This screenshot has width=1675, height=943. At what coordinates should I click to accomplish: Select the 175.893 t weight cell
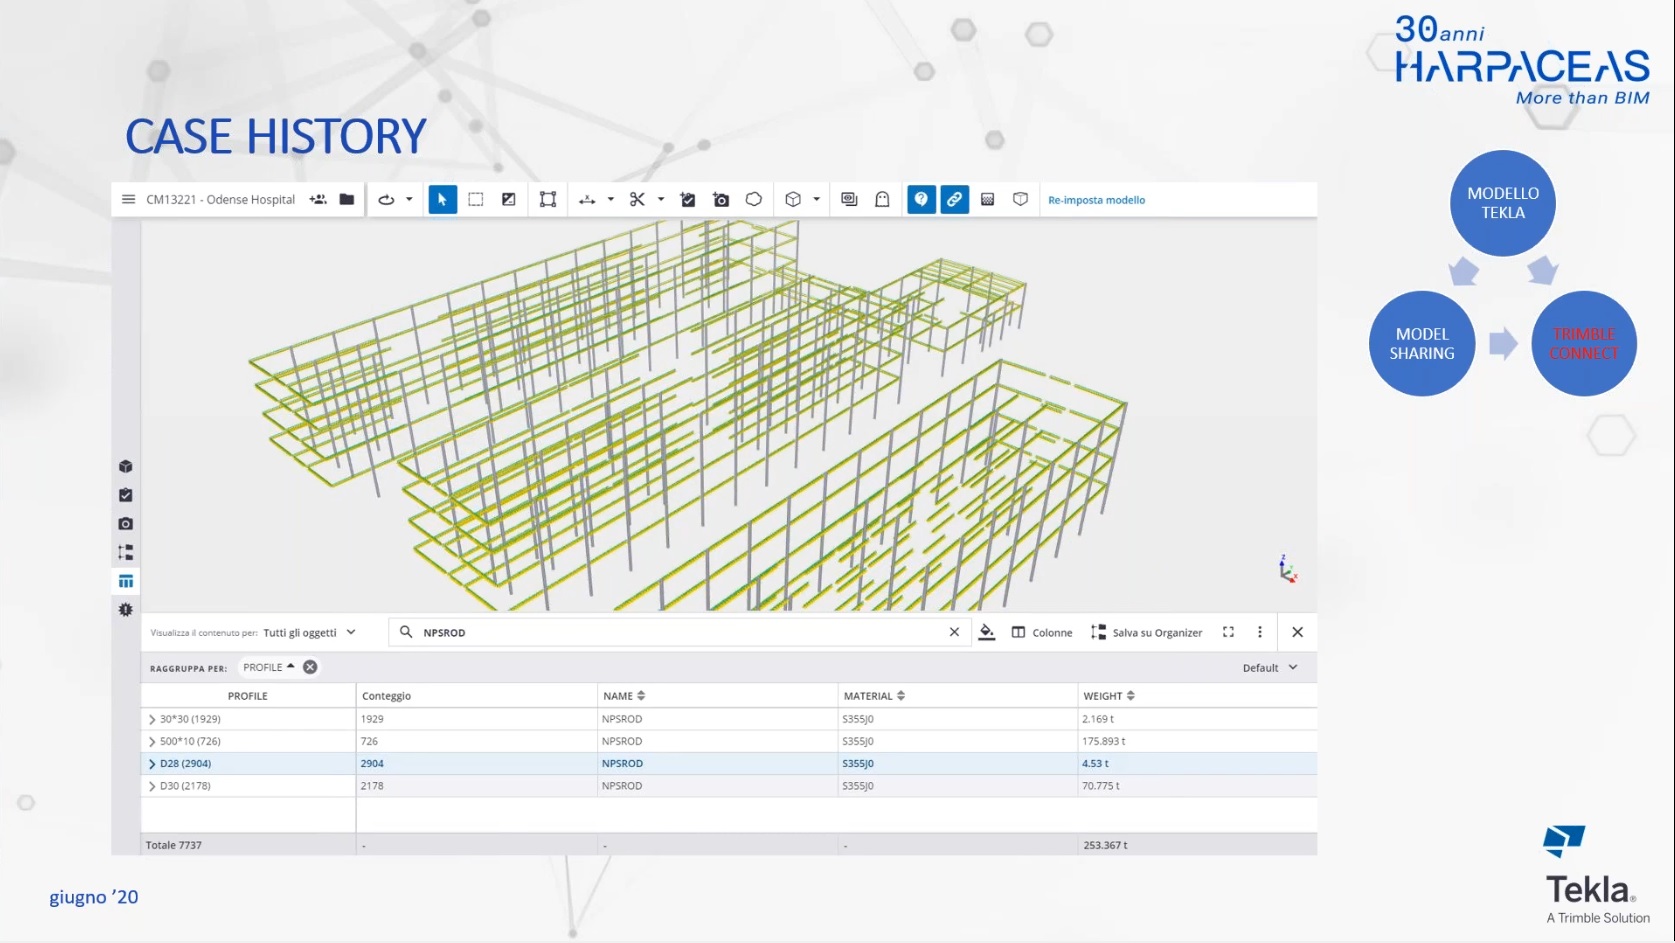1197,741
